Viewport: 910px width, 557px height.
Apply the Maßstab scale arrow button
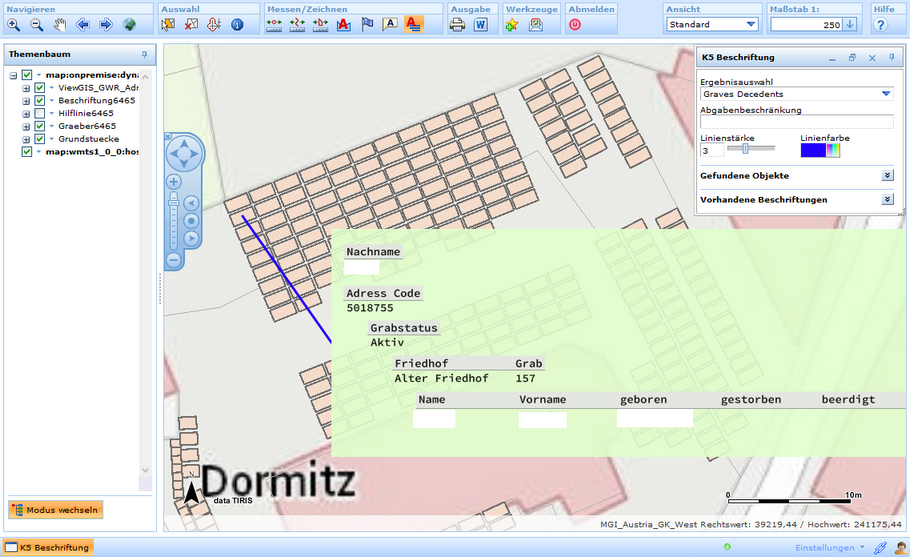pyautogui.click(x=850, y=24)
